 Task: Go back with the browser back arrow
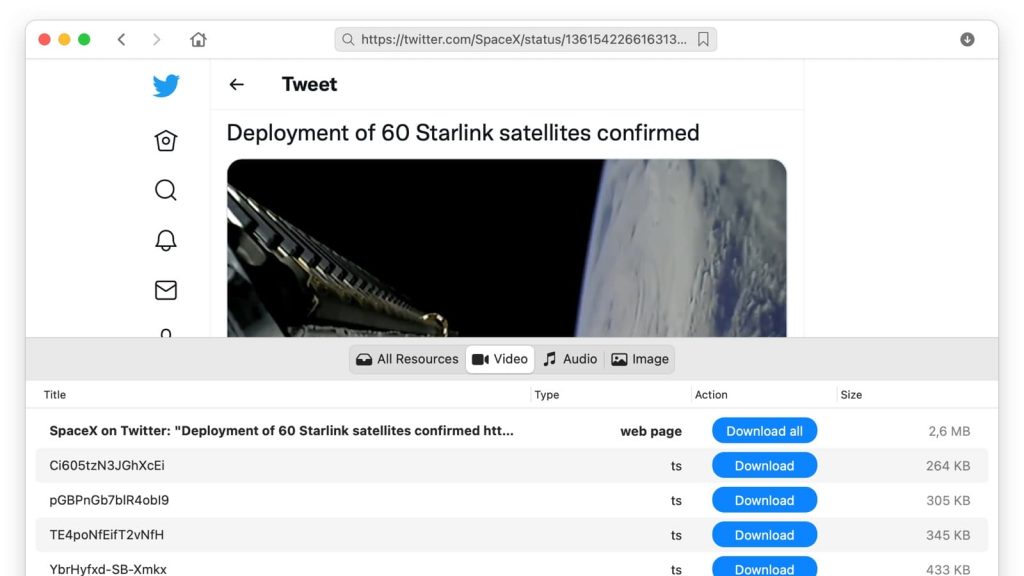pyautogui.click(x=121, y=40)
